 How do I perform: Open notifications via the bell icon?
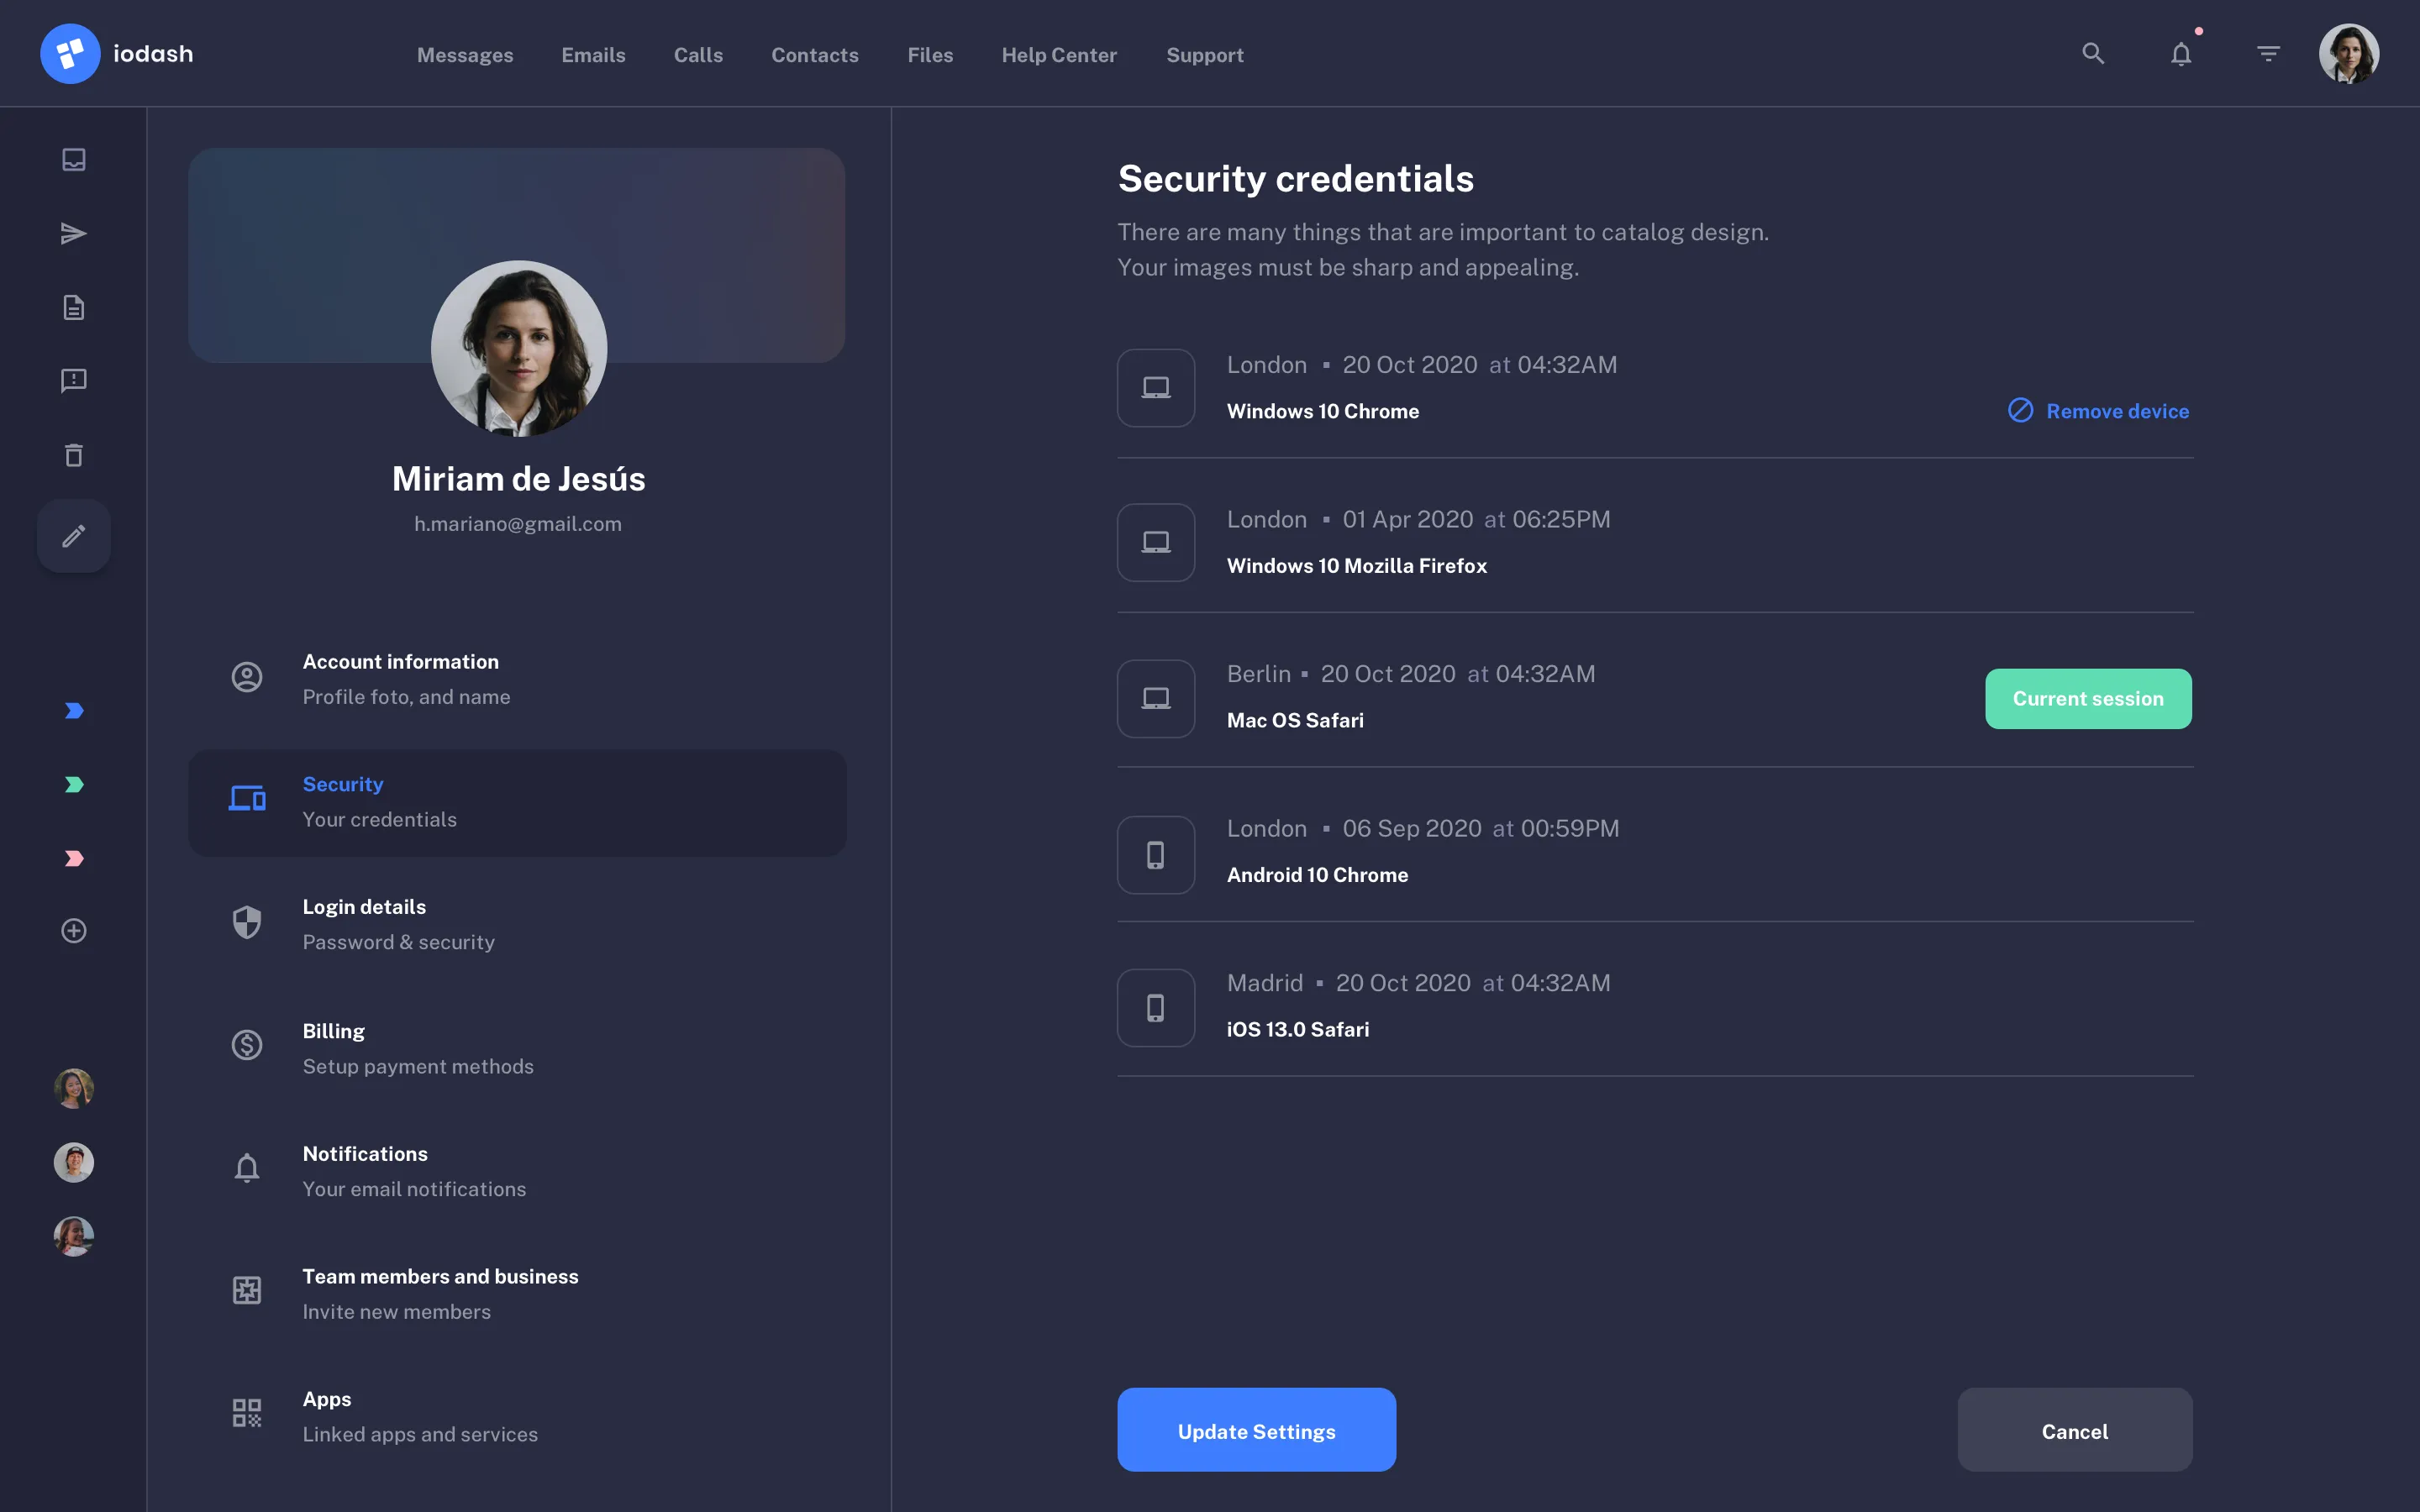coord(2181,54)
